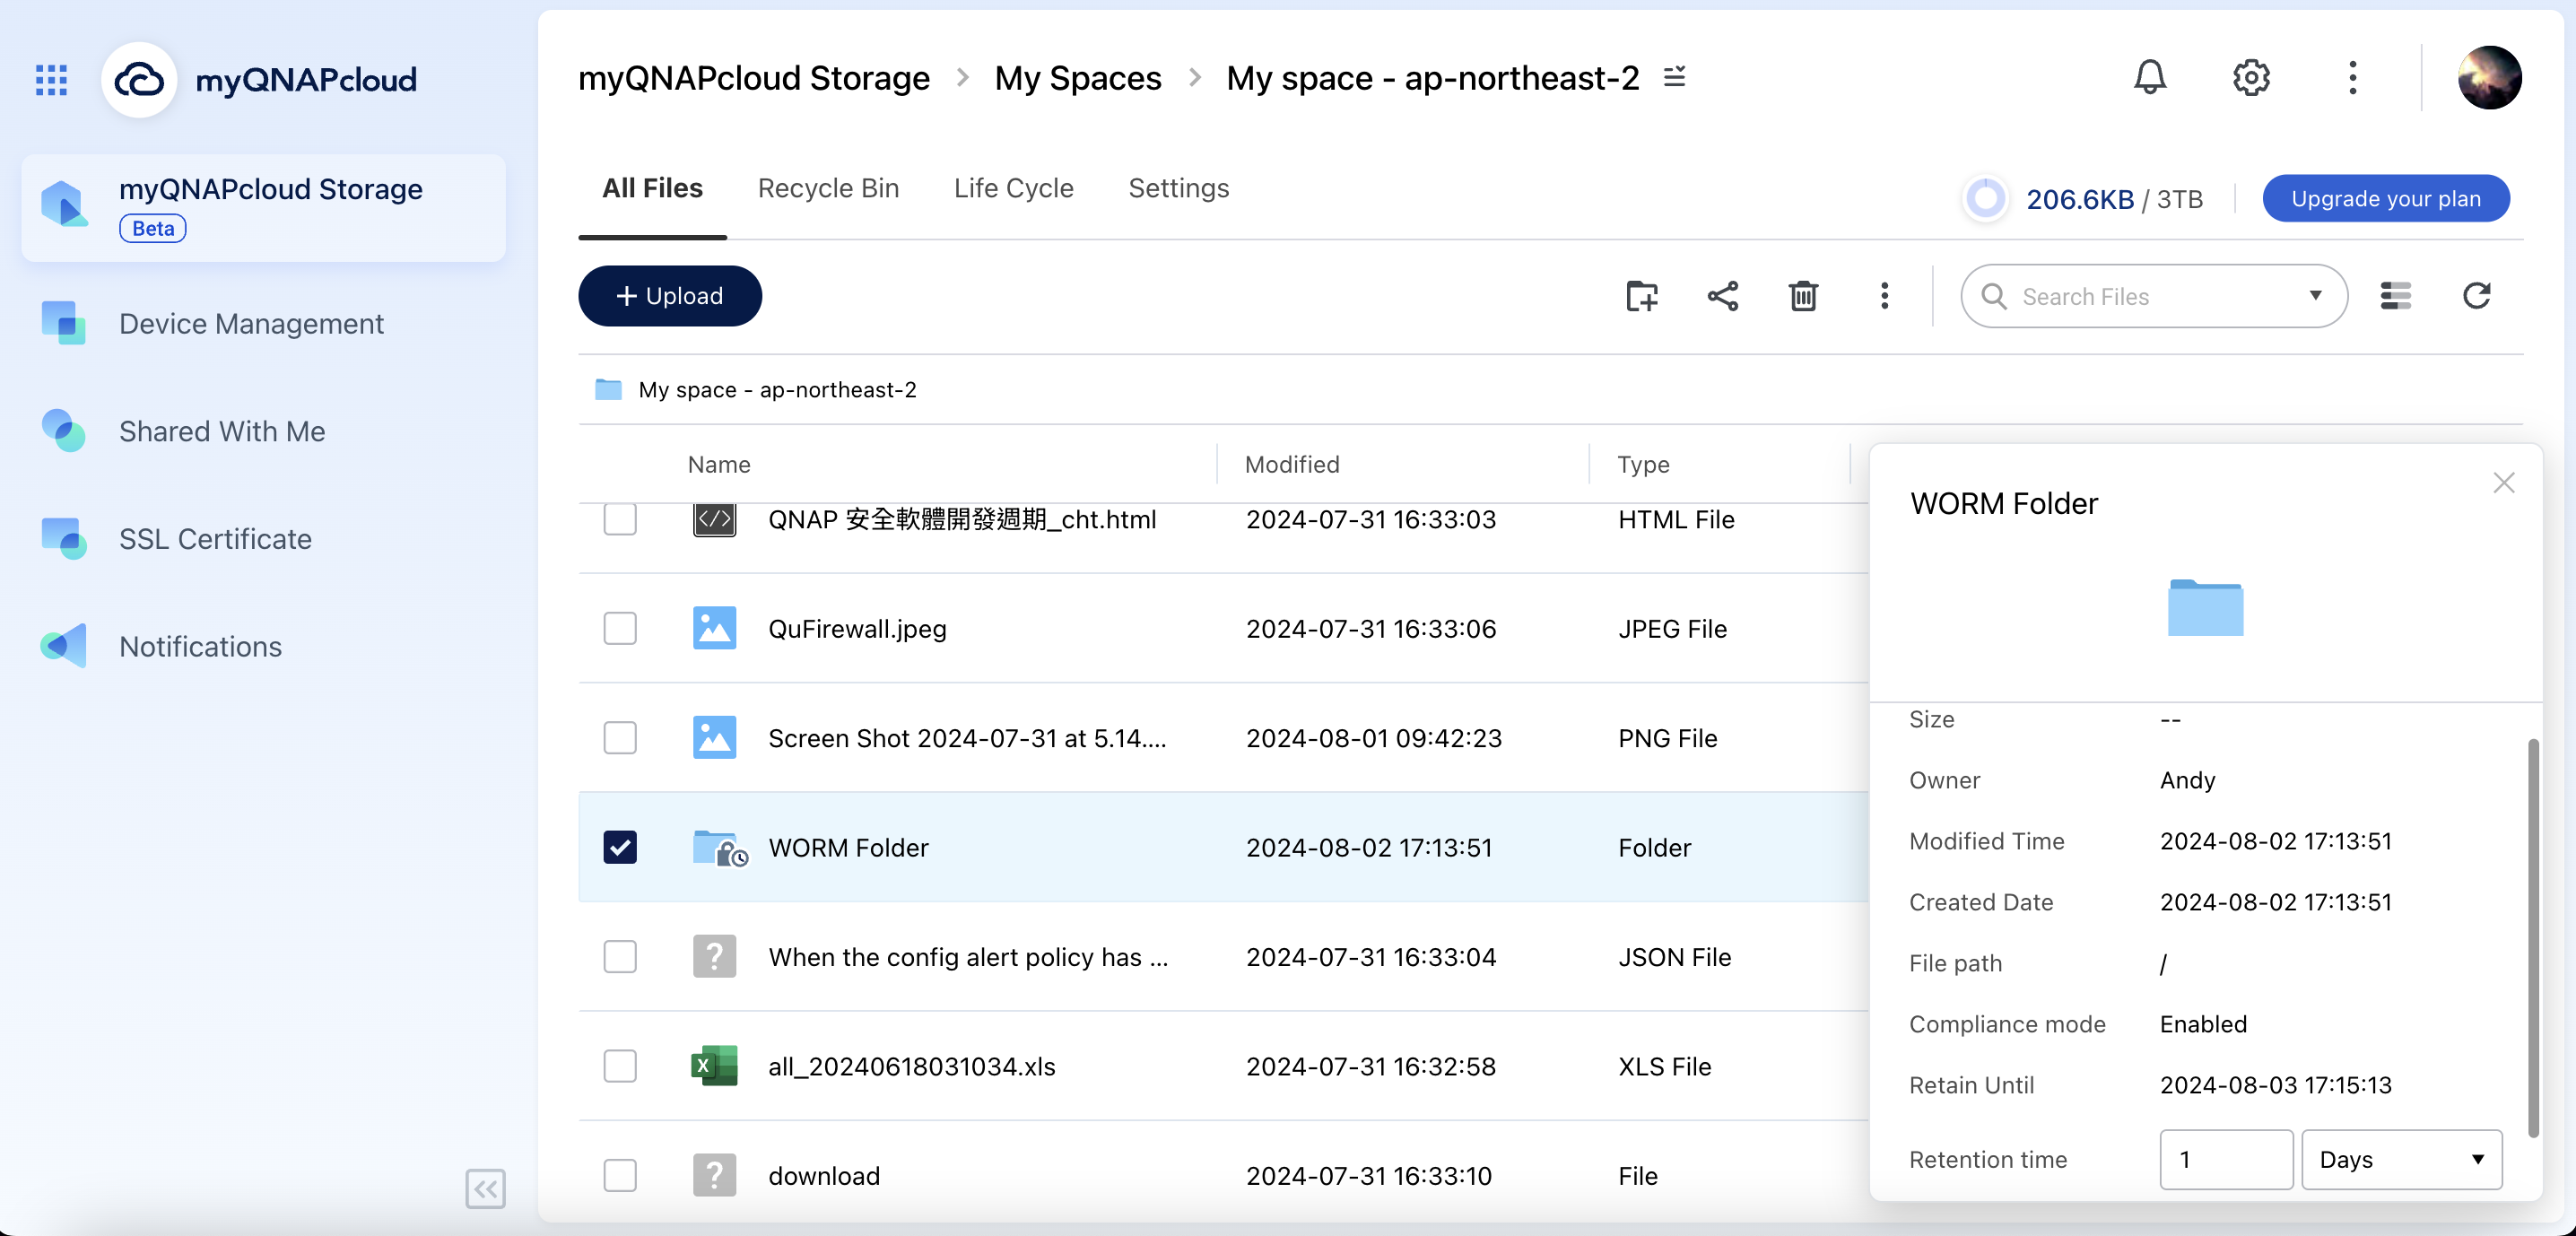2576x1236 pixels.
Task: Click the JSON file question-mark icon
Action: (x=714, y=956)
